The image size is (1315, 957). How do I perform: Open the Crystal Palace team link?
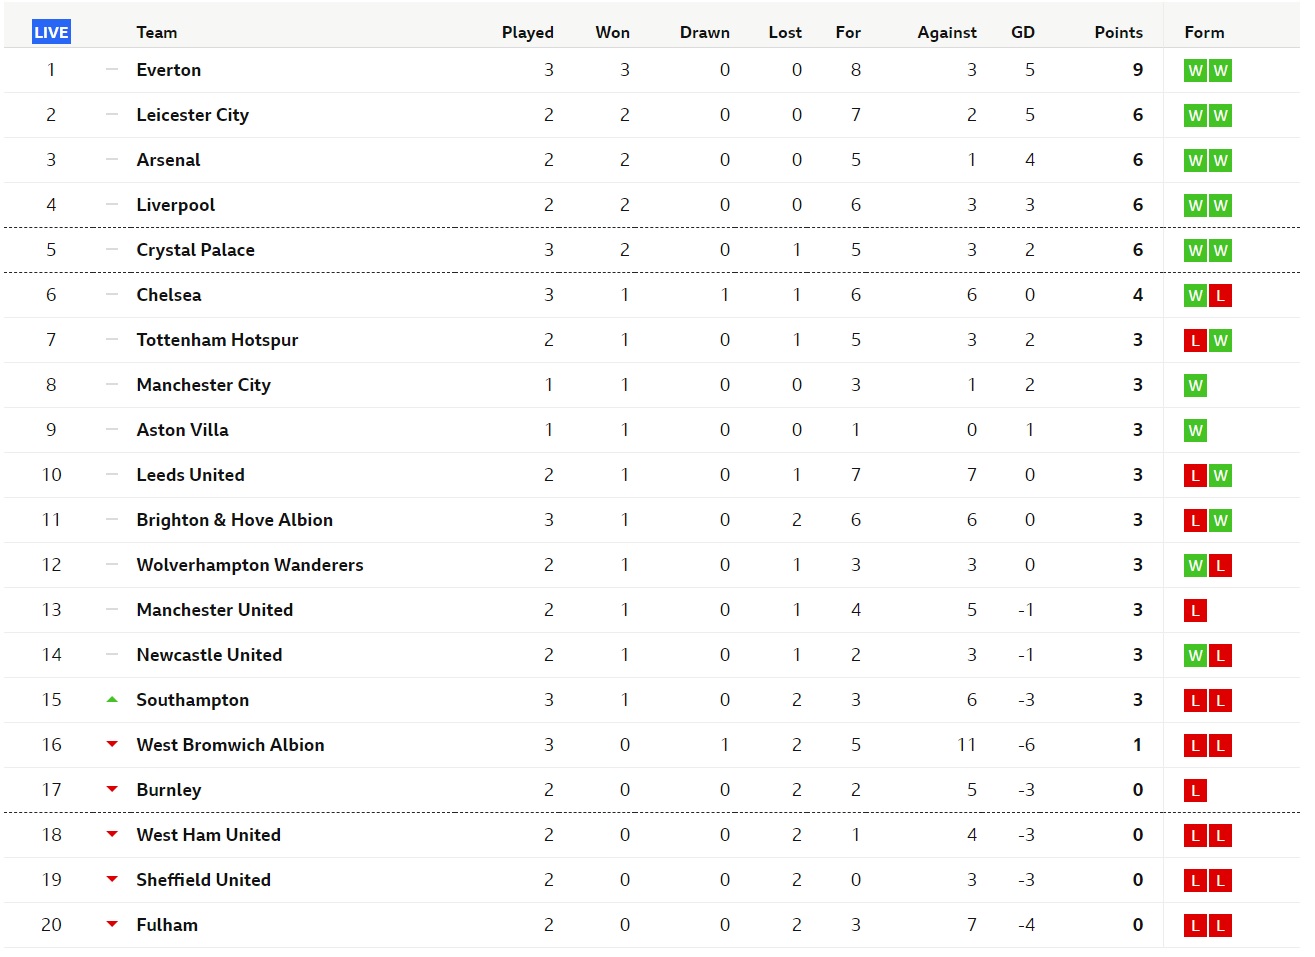[x=196, y=250]
